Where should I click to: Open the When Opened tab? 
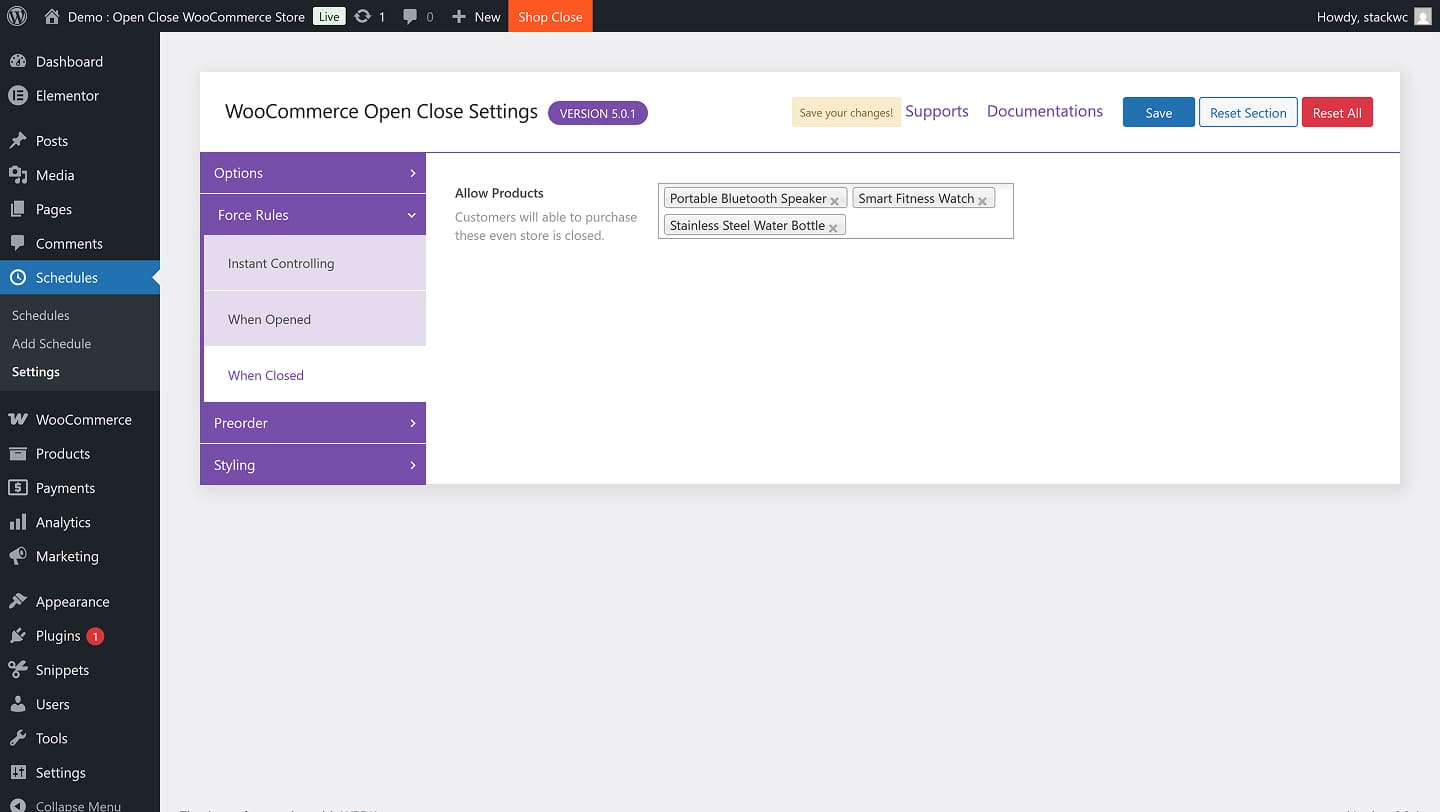tap(315, 319)
